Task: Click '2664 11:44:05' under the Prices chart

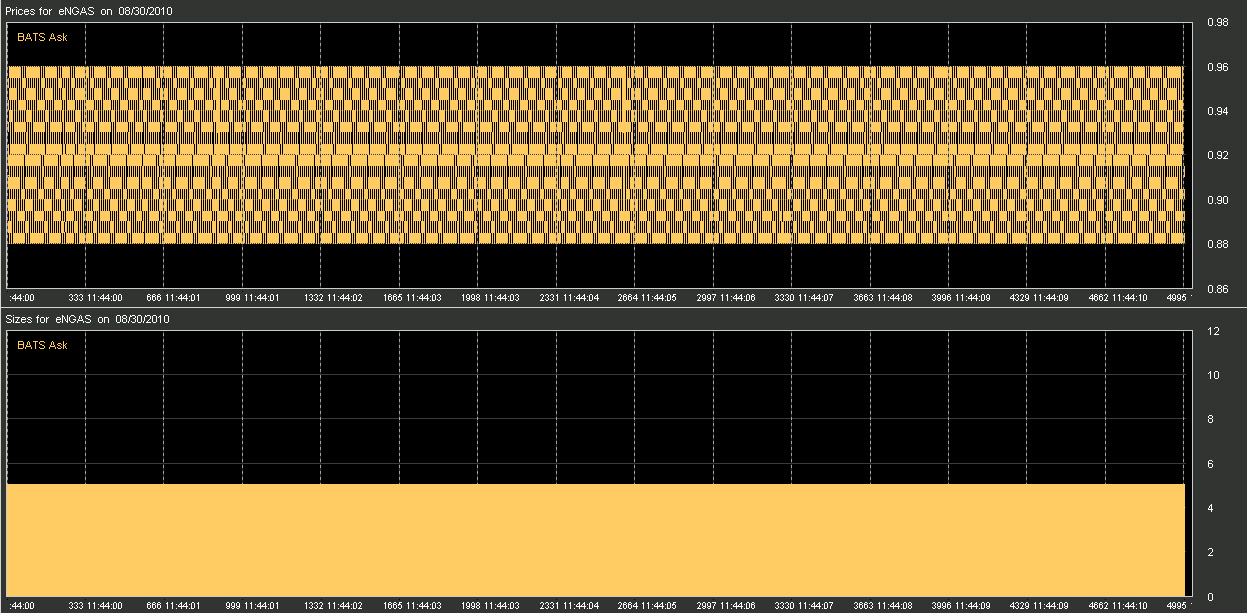Action: click(645, 297)
